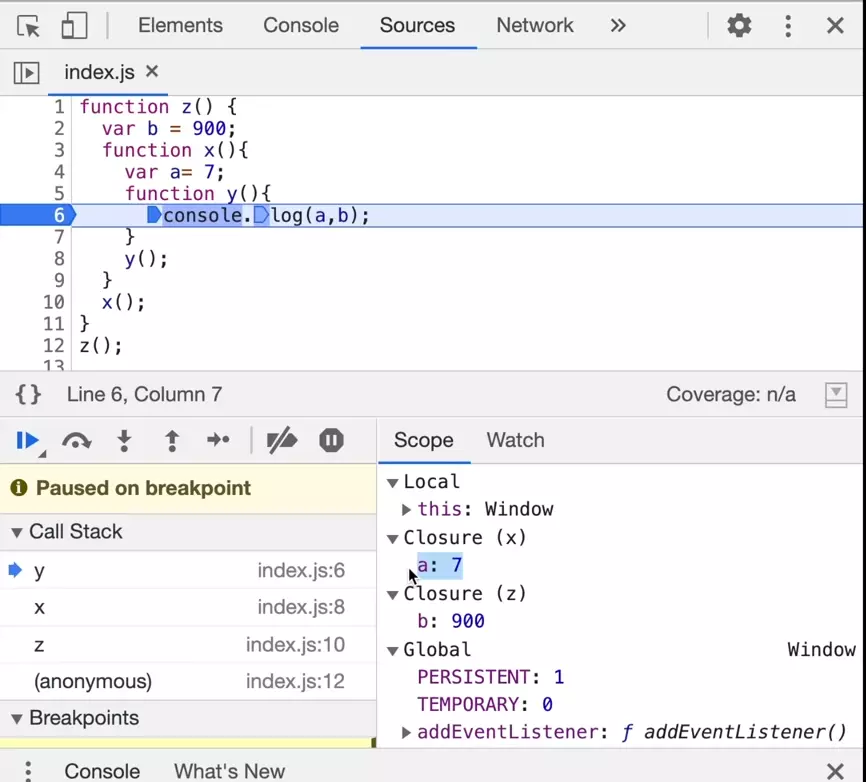Toggle the device toolbar icon
The height and width of the screenshot is (782, 866).
click(x=74, y=26)
